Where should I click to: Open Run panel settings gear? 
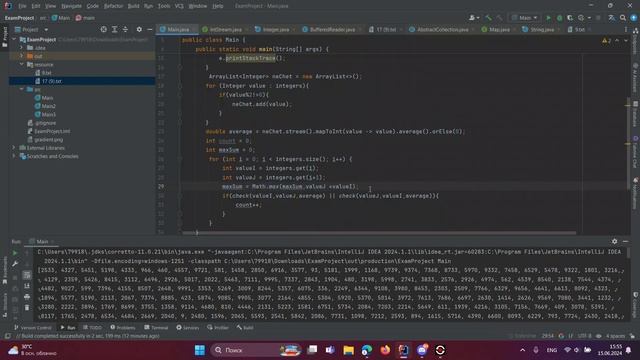click(614, 242)
